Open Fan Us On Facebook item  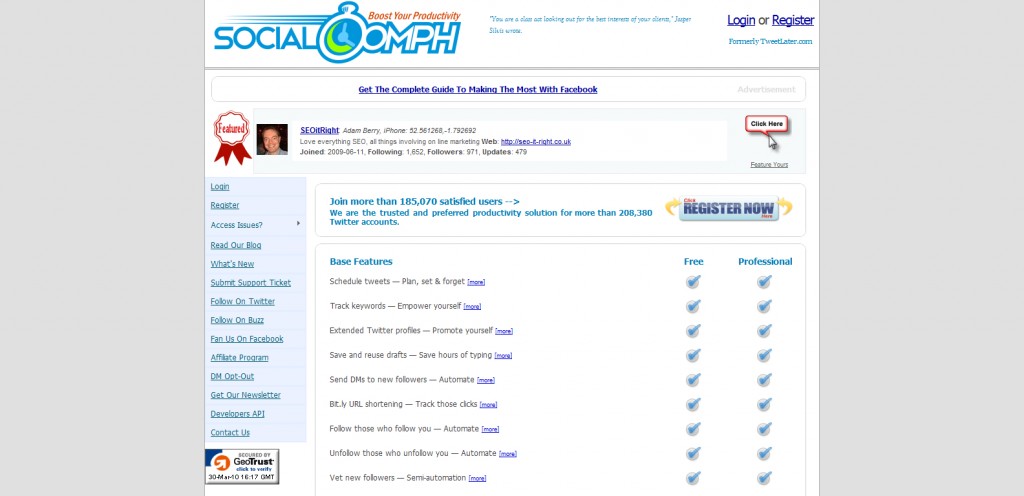coord(247,339)
